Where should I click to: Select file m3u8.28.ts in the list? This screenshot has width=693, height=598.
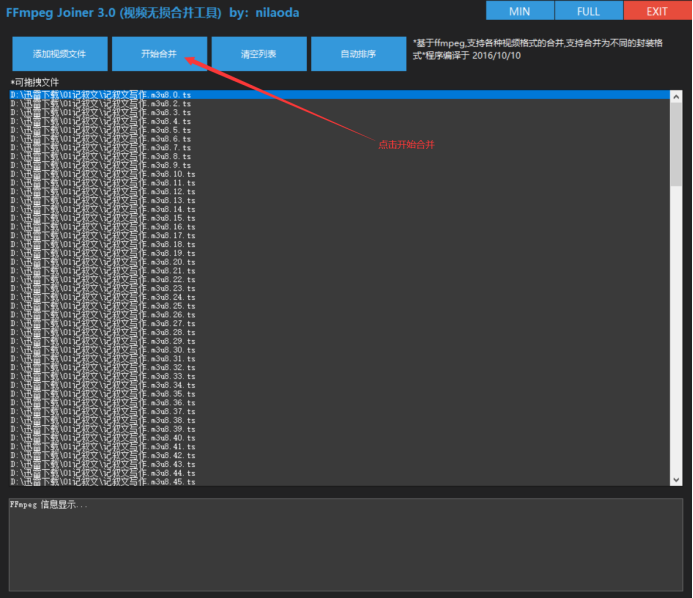(339, 332)
